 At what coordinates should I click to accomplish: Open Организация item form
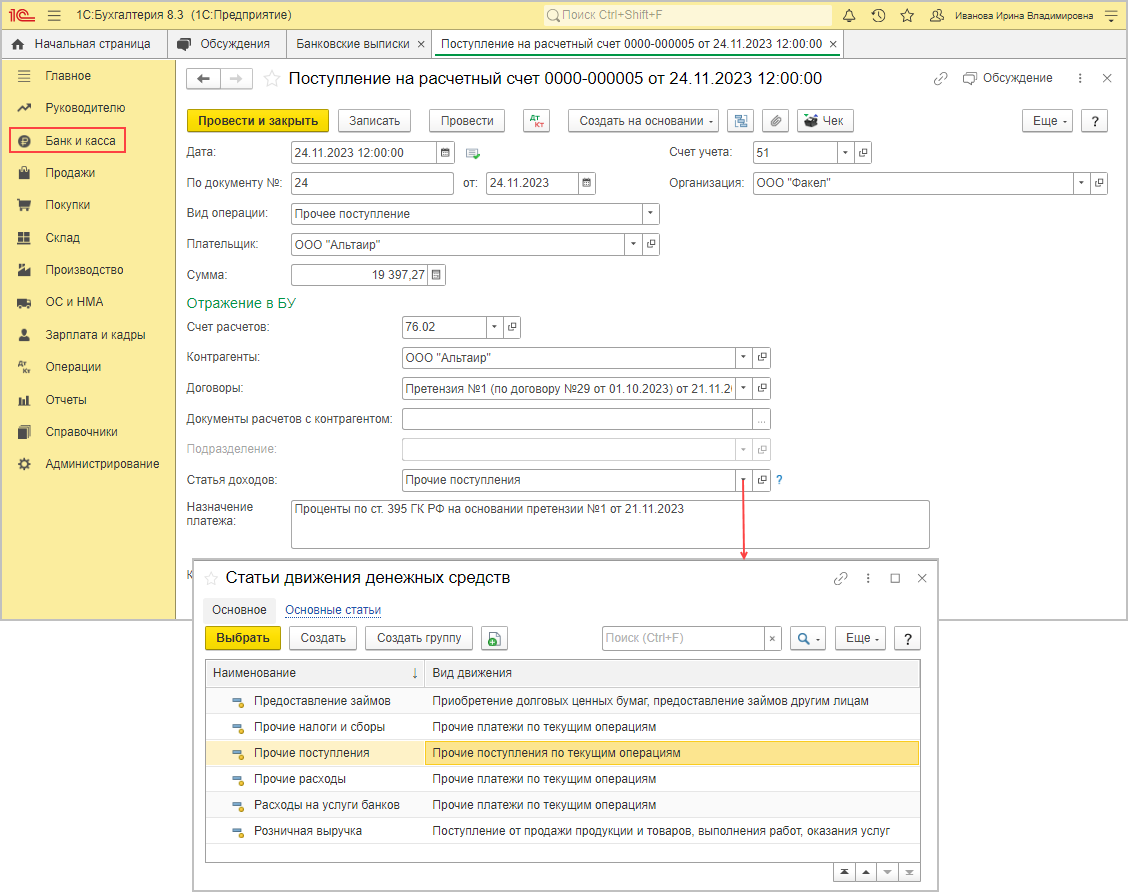click(x=1099, y=183)
